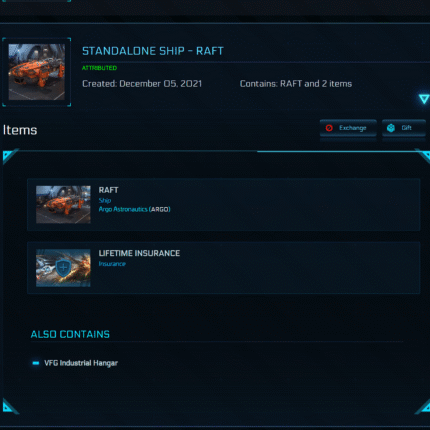Click the ALSO CONTAINS section heading
The image size is (430, 430).
pyautogui.click(x=70, y=334)
